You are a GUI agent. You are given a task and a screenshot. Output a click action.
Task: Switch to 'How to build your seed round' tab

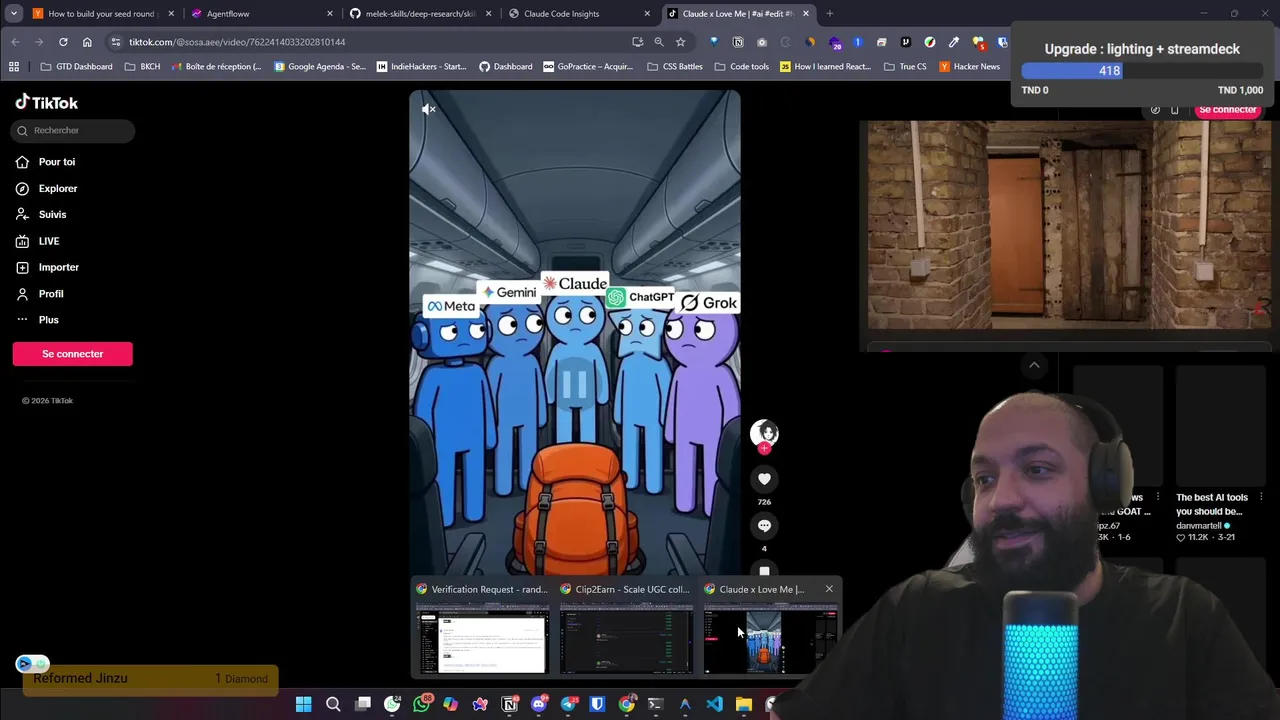[100, 14]
